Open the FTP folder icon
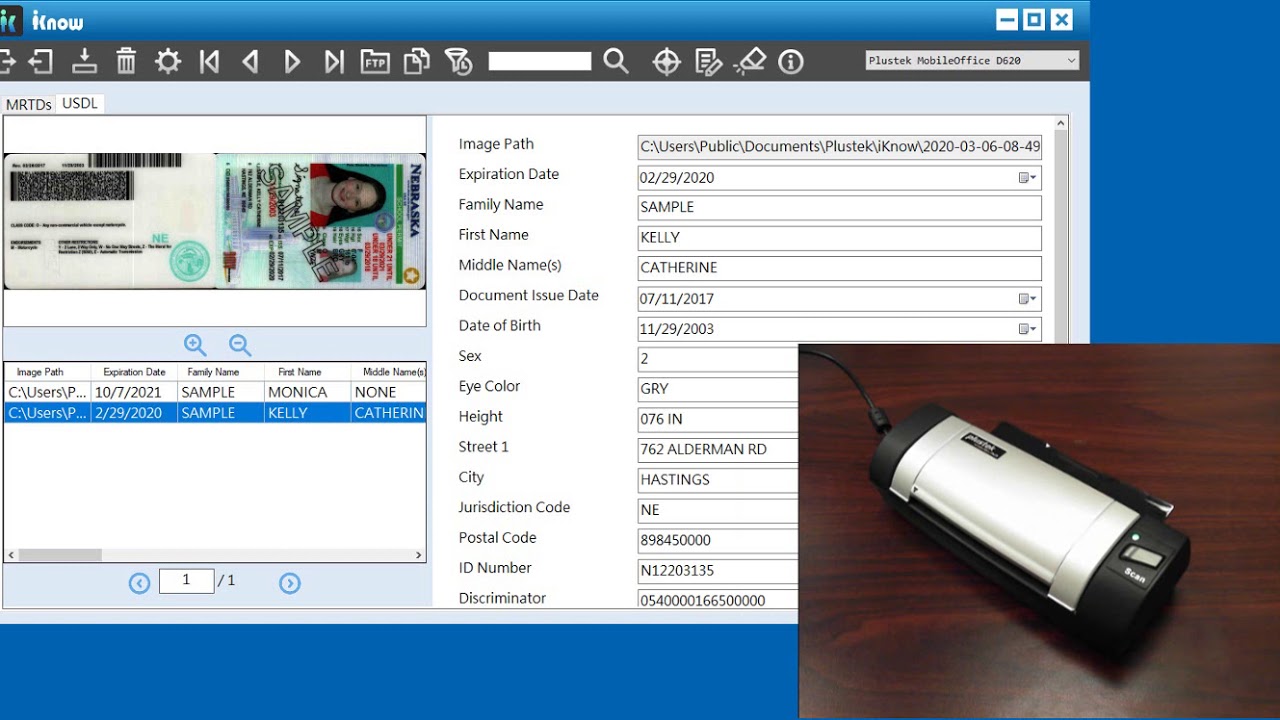Viewport: 1280px width, 720px height. coord(375,62)
